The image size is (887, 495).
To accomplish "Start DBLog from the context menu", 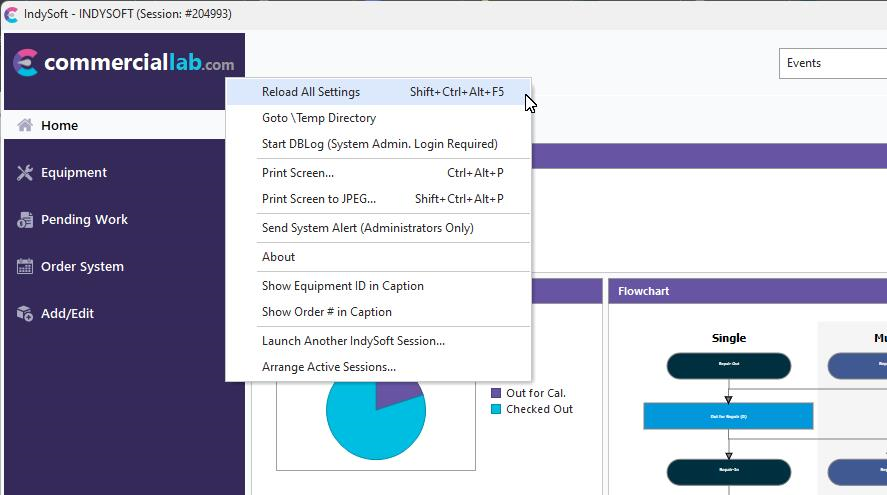I will click(x=379, y=144).
